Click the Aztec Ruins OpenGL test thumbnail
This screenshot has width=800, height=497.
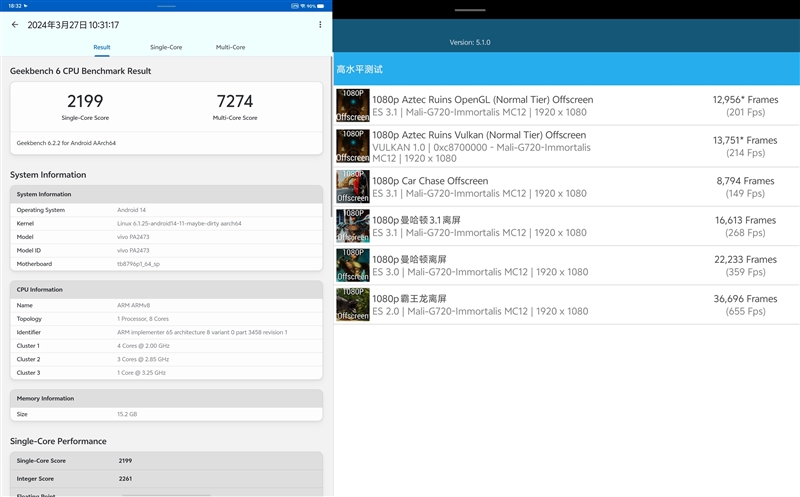tap(352, 106)
